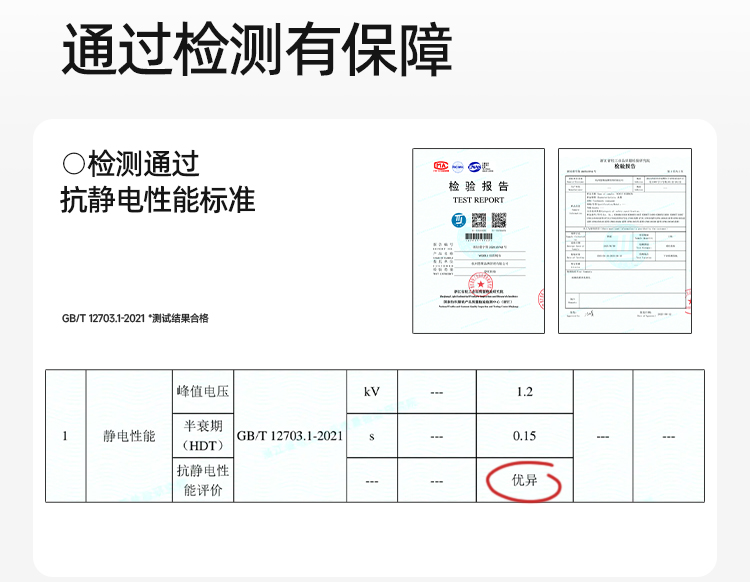Image resolution: width=750 pixels, height=582 pixels.
Task: Open the inspection report data sheet thumbnail
Action: (x=625, y=241)
